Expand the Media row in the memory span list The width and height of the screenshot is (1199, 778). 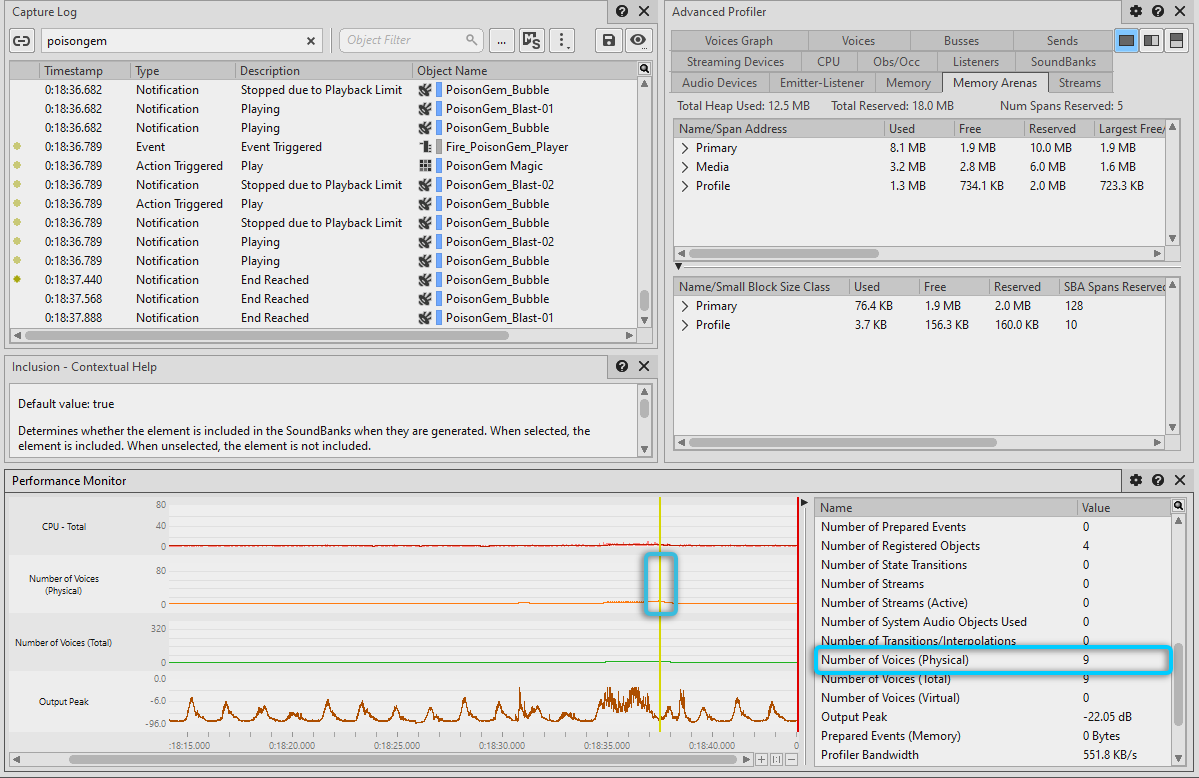[x=685, y=167]
